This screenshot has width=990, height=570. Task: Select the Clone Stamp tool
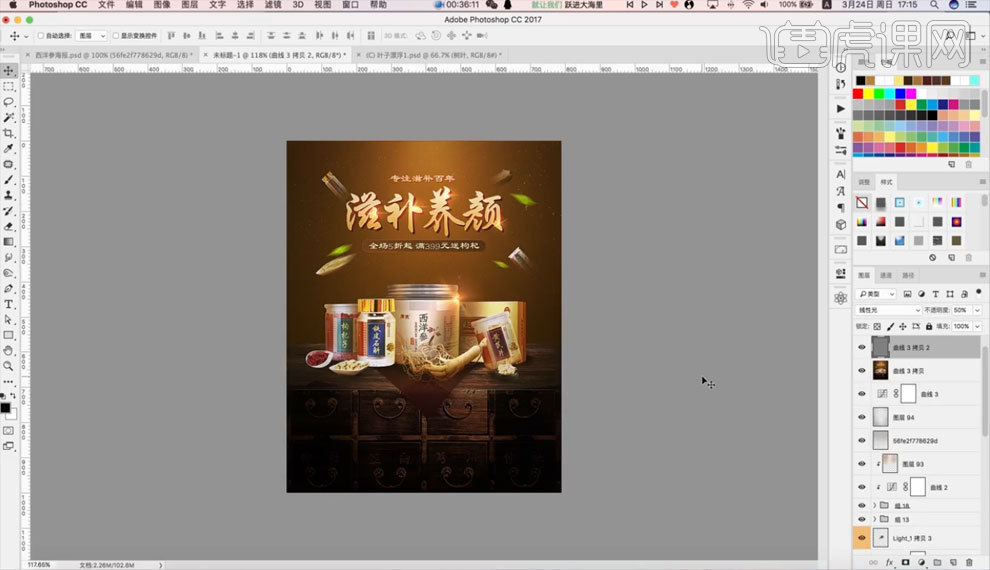pyautogui.click(x=9, y=195)
